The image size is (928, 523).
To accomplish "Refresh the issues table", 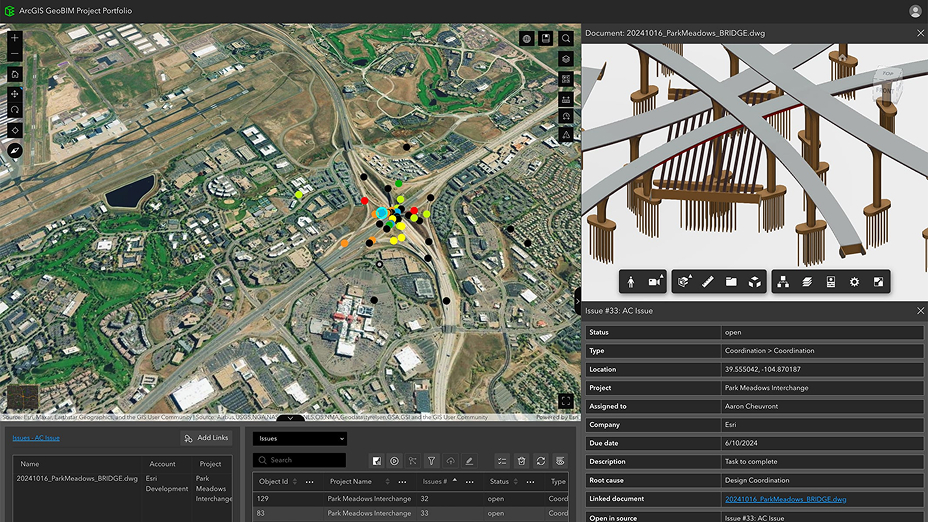I will [x=540, y=461].
